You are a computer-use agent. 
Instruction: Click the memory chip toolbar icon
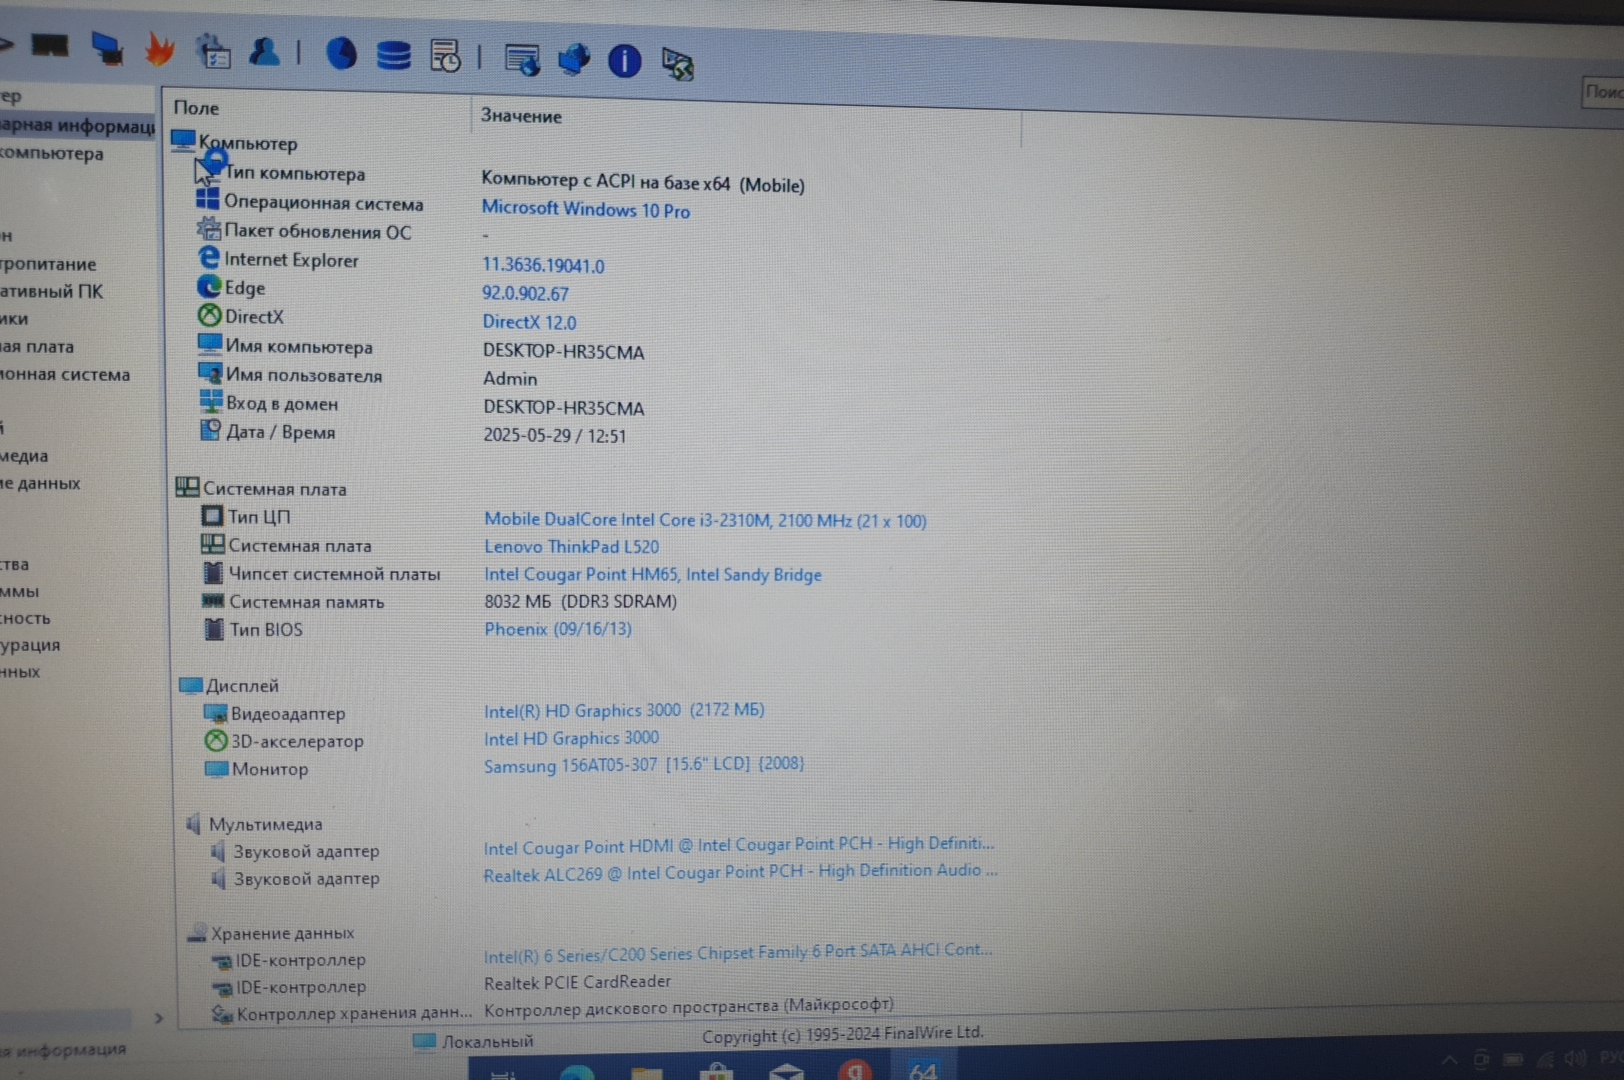[50, 45]
